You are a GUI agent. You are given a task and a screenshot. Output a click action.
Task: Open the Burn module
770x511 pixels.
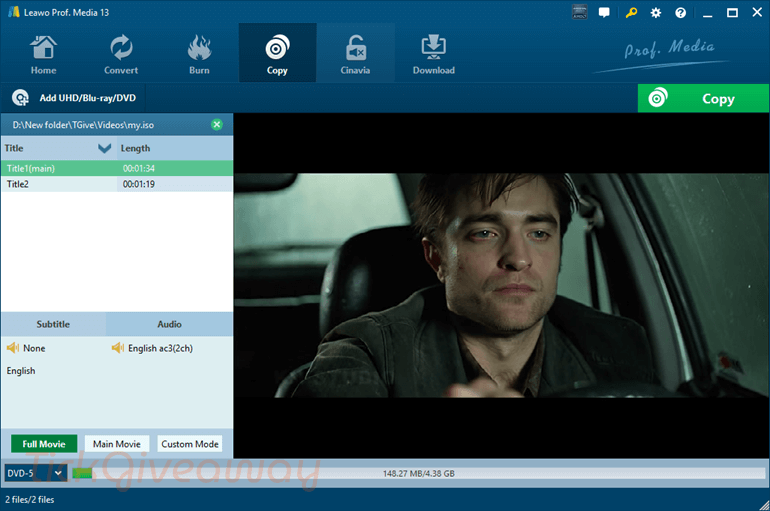pyautogui.click(x=199, y=54)
